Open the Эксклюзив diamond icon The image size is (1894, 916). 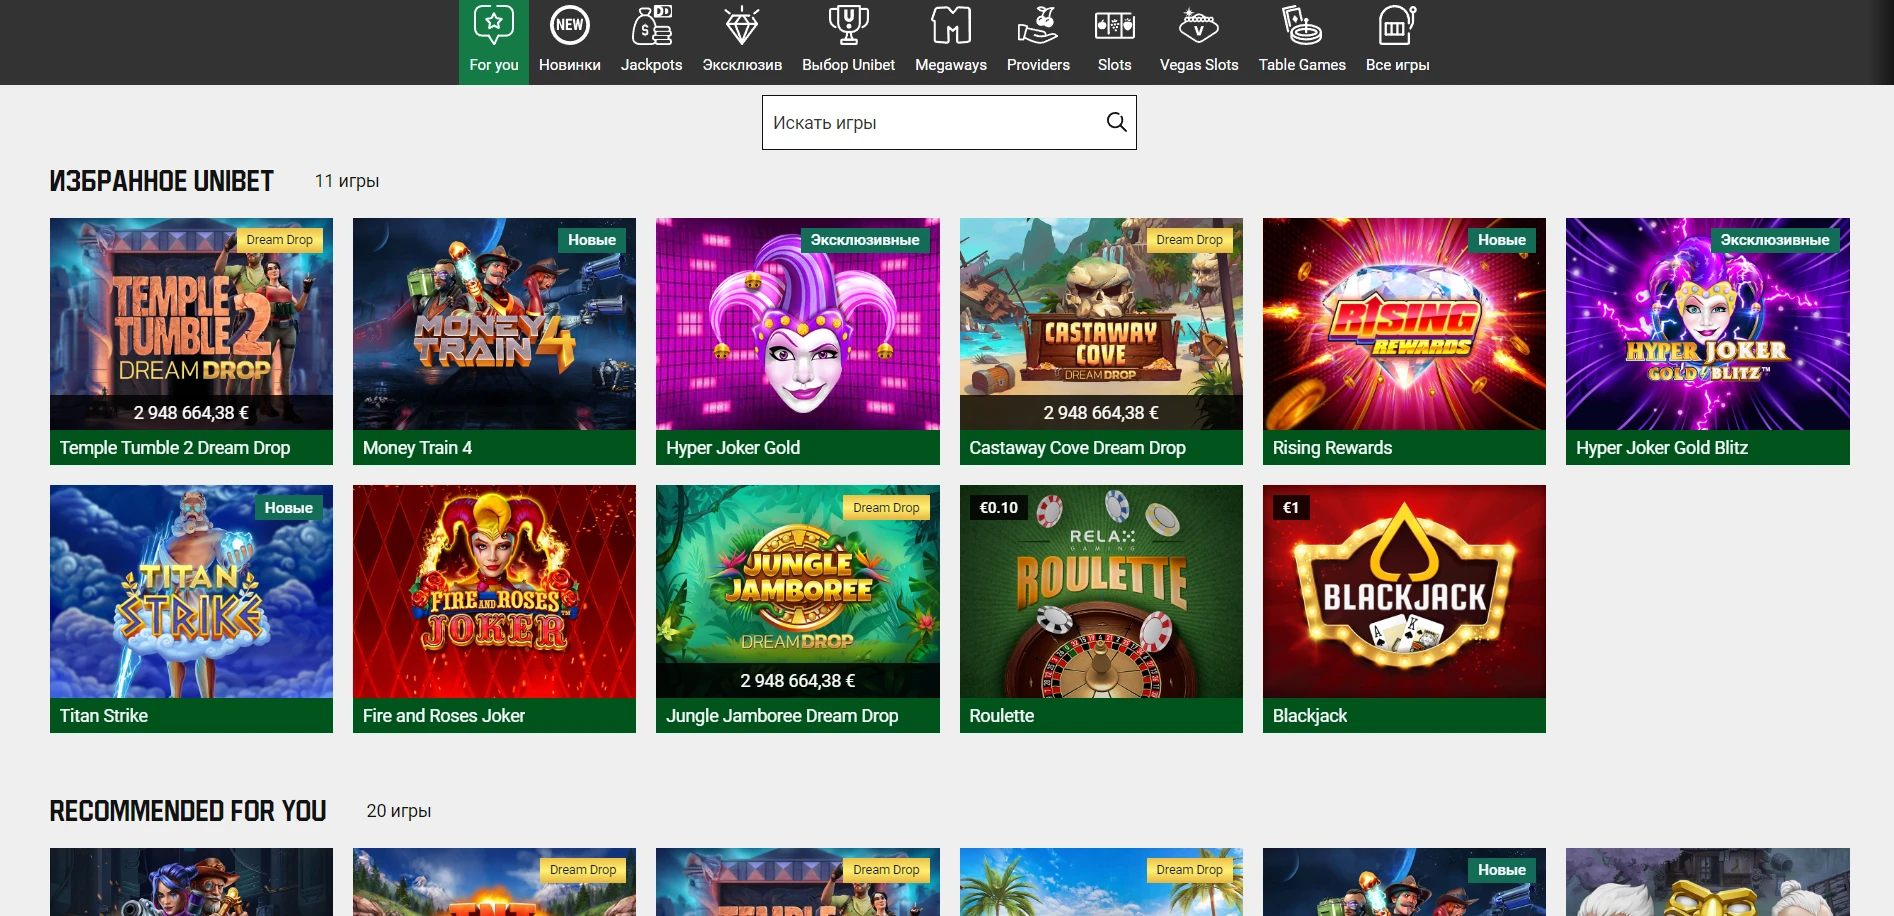click(x=742, y=26)
